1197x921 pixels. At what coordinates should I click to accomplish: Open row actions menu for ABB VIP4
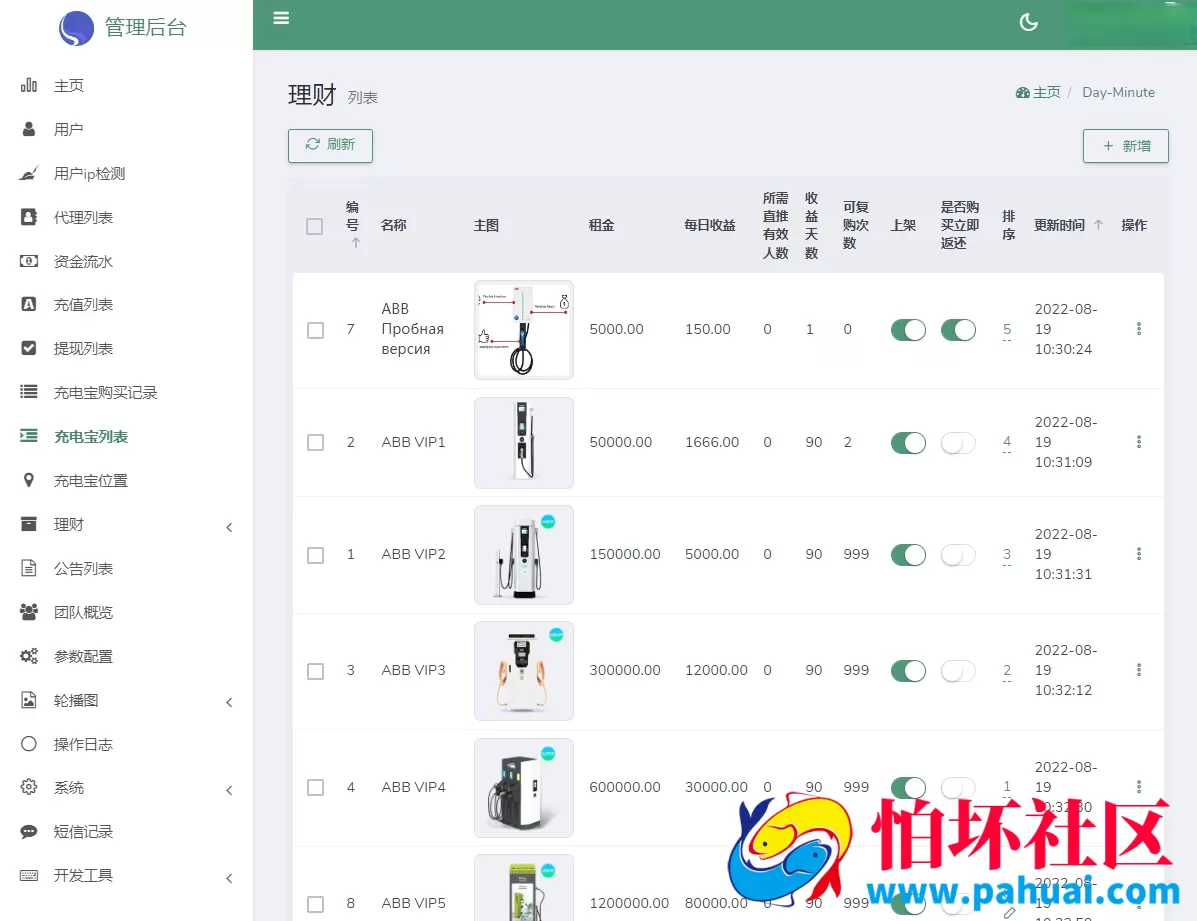click(1138, 786)
